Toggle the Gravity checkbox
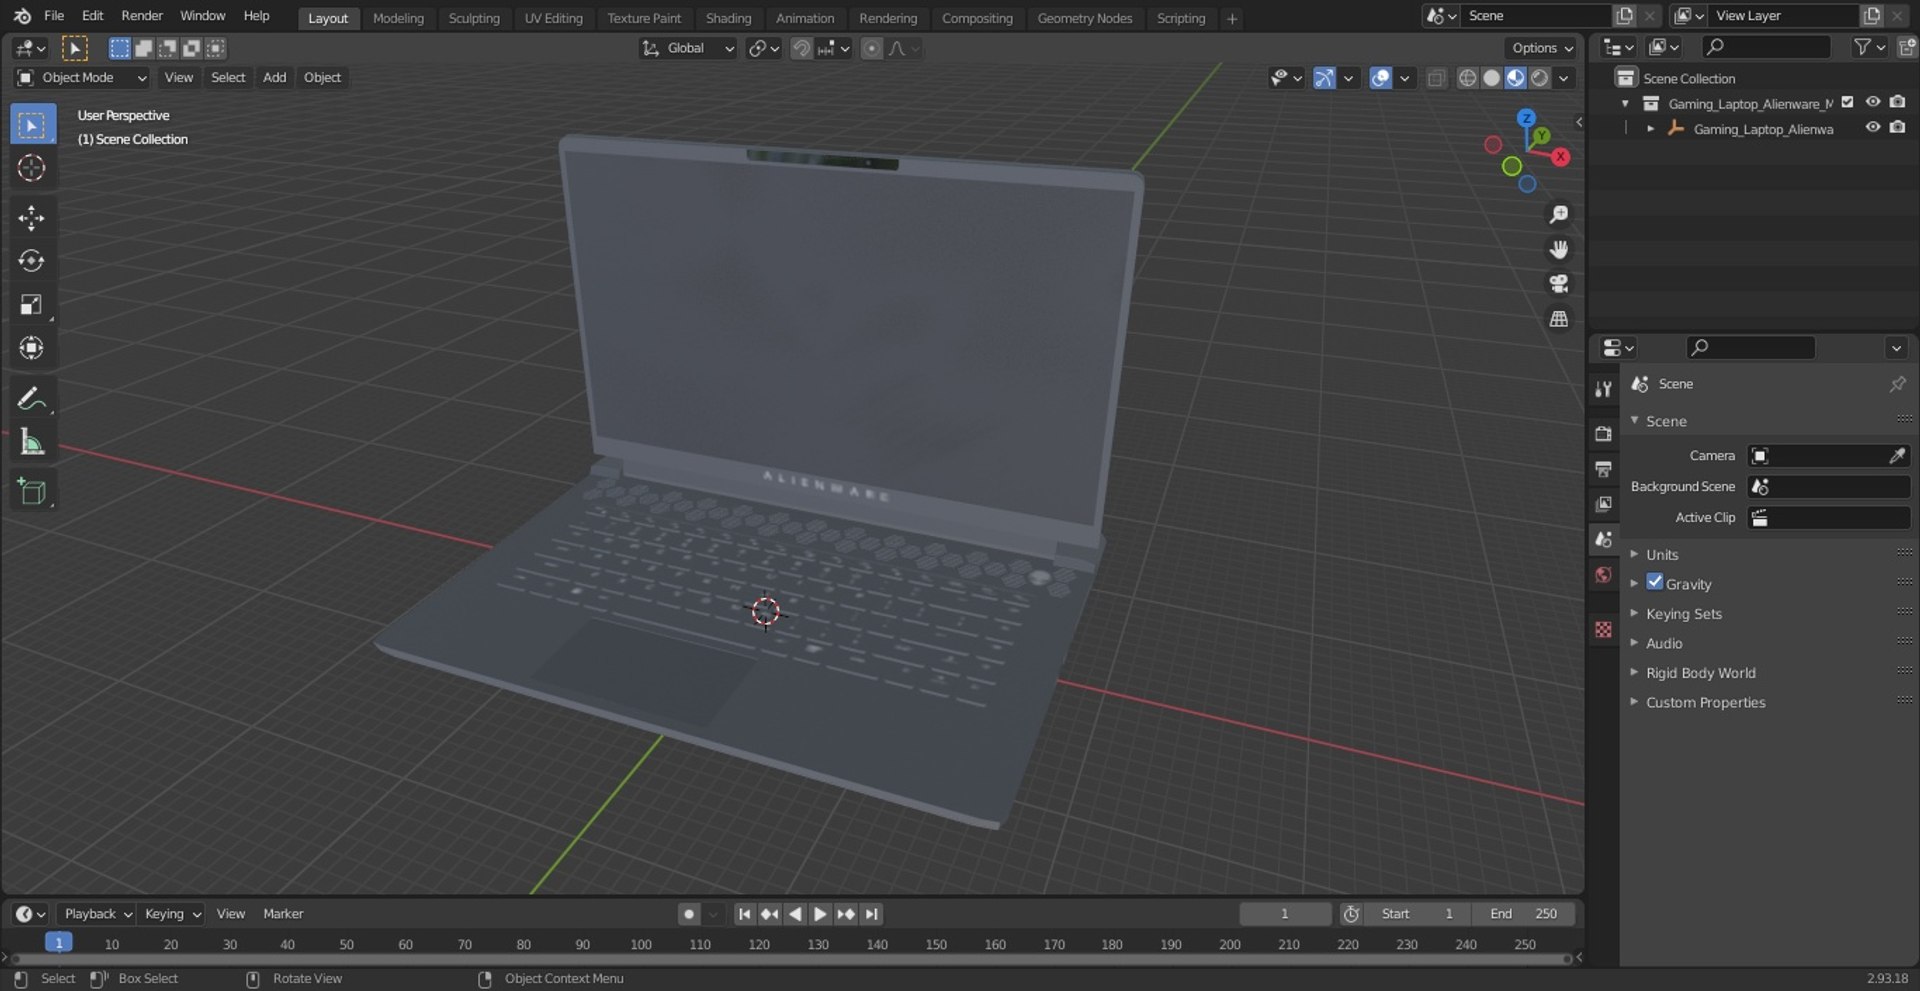This screenshot has height=991, width=1920. point(1655,582)
